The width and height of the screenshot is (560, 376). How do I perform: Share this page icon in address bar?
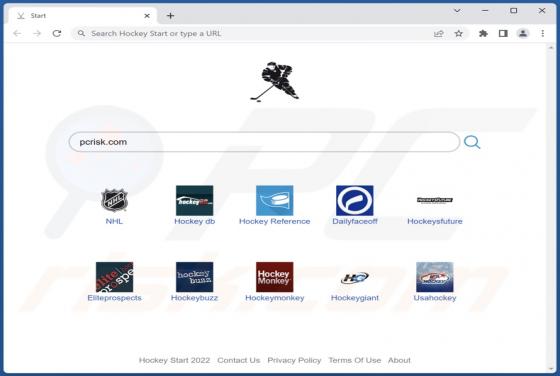point(439,34)
